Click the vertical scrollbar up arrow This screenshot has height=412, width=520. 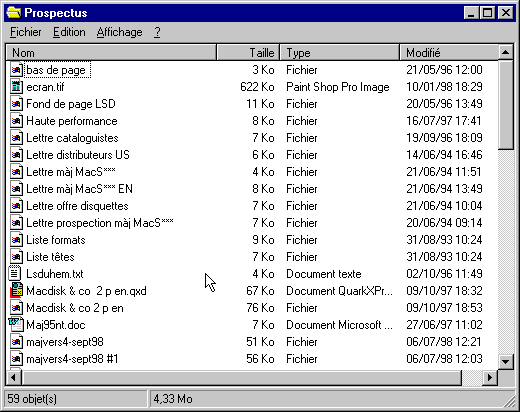506,52
